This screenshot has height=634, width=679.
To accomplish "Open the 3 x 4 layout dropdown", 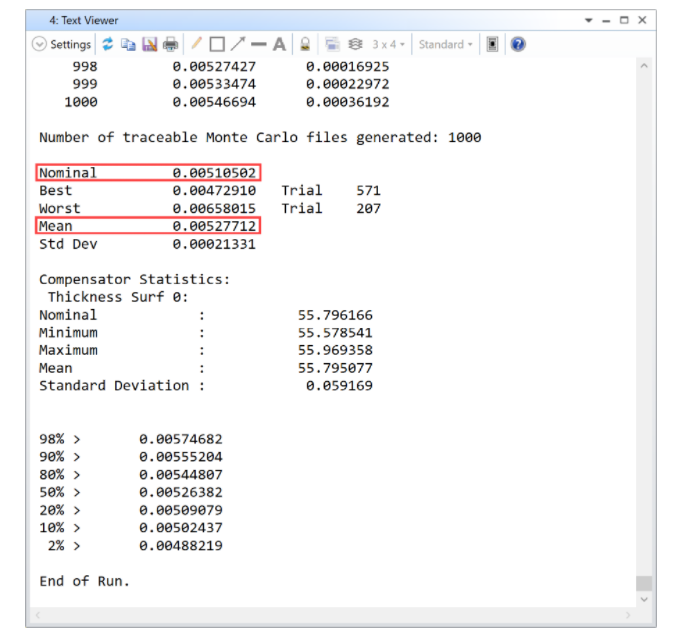I will 388,45.
